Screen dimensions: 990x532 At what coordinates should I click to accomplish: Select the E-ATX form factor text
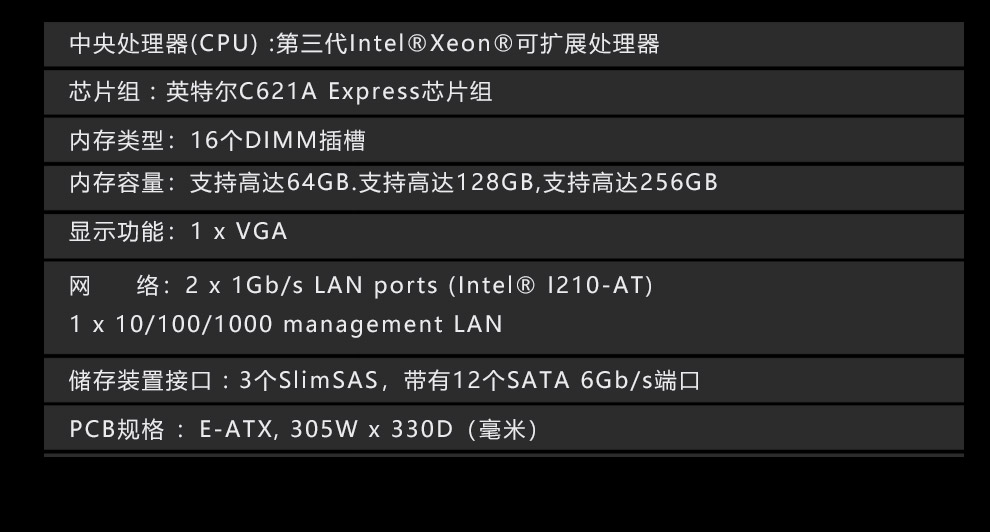point(236,430)
